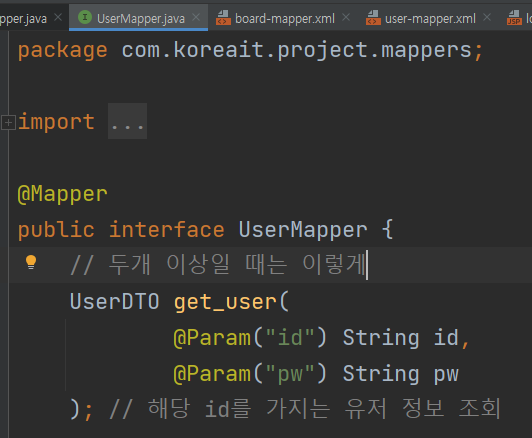
Task: Click the @Param("pw") annotation
Action: [x=250, y=374]
